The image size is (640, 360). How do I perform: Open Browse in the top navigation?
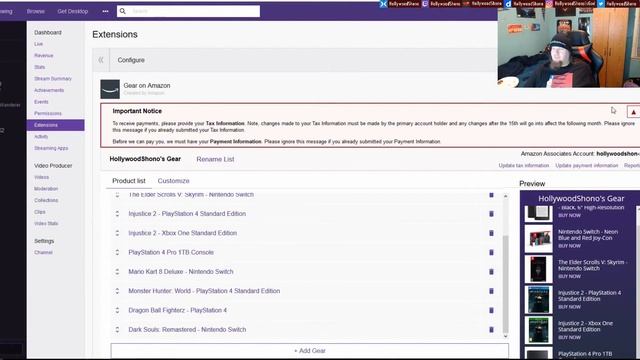pyautogui.click(x=36, y=11)
